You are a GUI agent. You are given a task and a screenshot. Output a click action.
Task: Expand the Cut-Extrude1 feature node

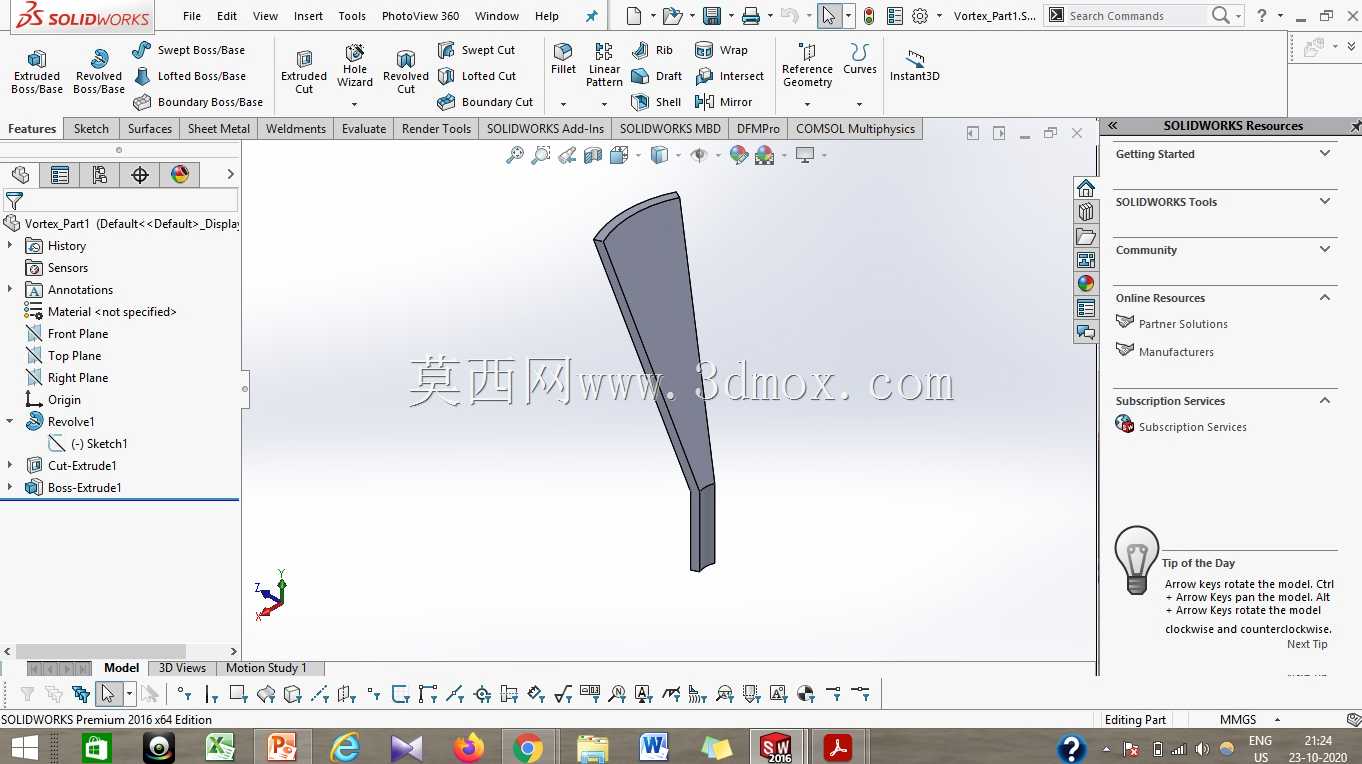10,466
